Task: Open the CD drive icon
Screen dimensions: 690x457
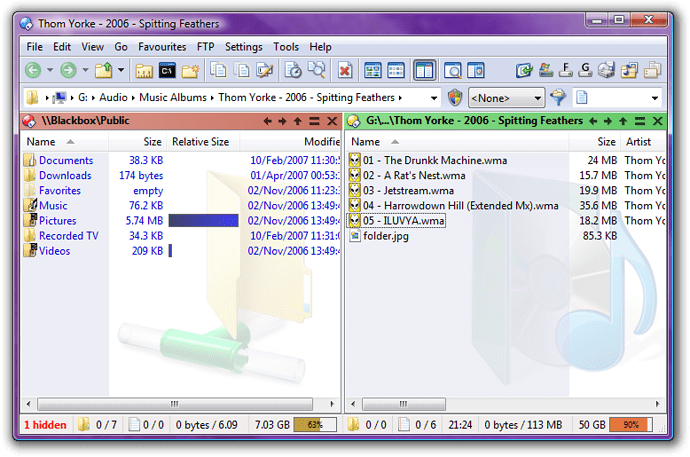Action: (x=606, y=70)
